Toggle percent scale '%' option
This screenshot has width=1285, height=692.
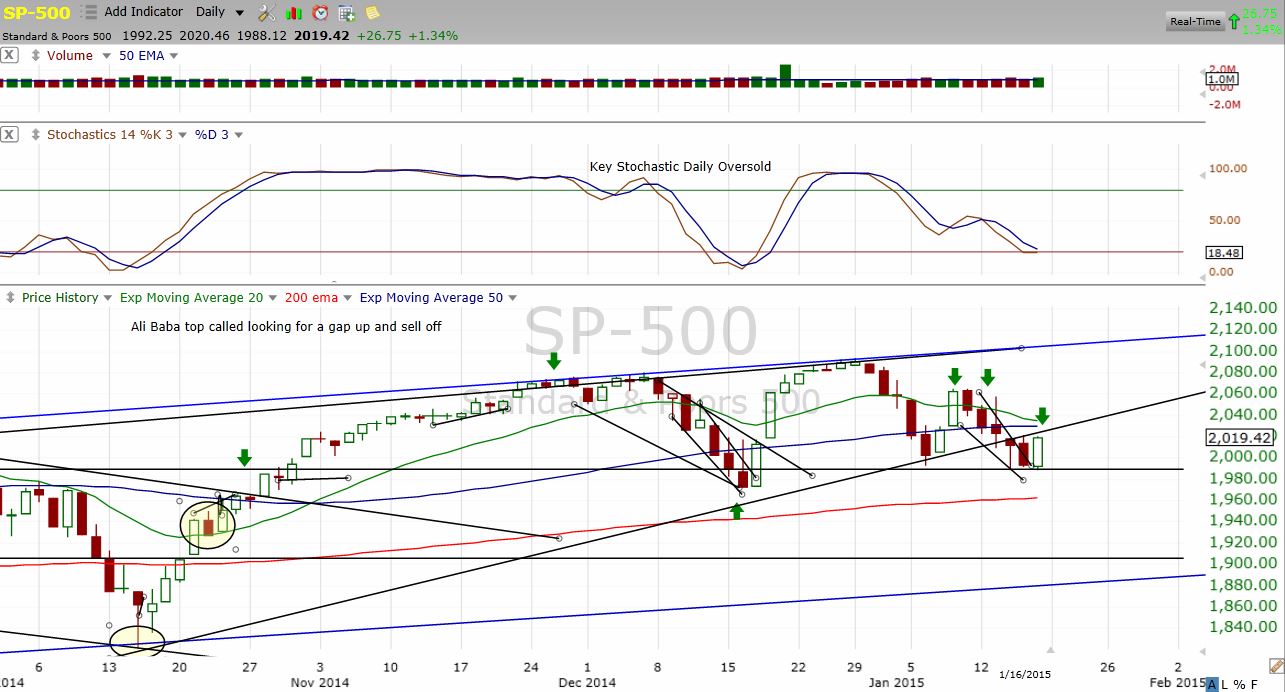point(1239,684)
